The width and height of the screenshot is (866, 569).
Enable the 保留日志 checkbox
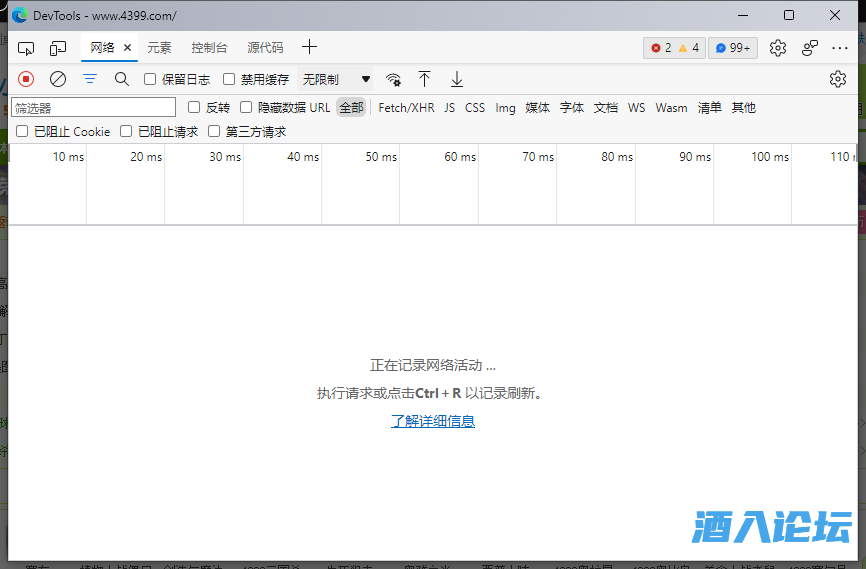pyautogui.click(x=151, y=79)
